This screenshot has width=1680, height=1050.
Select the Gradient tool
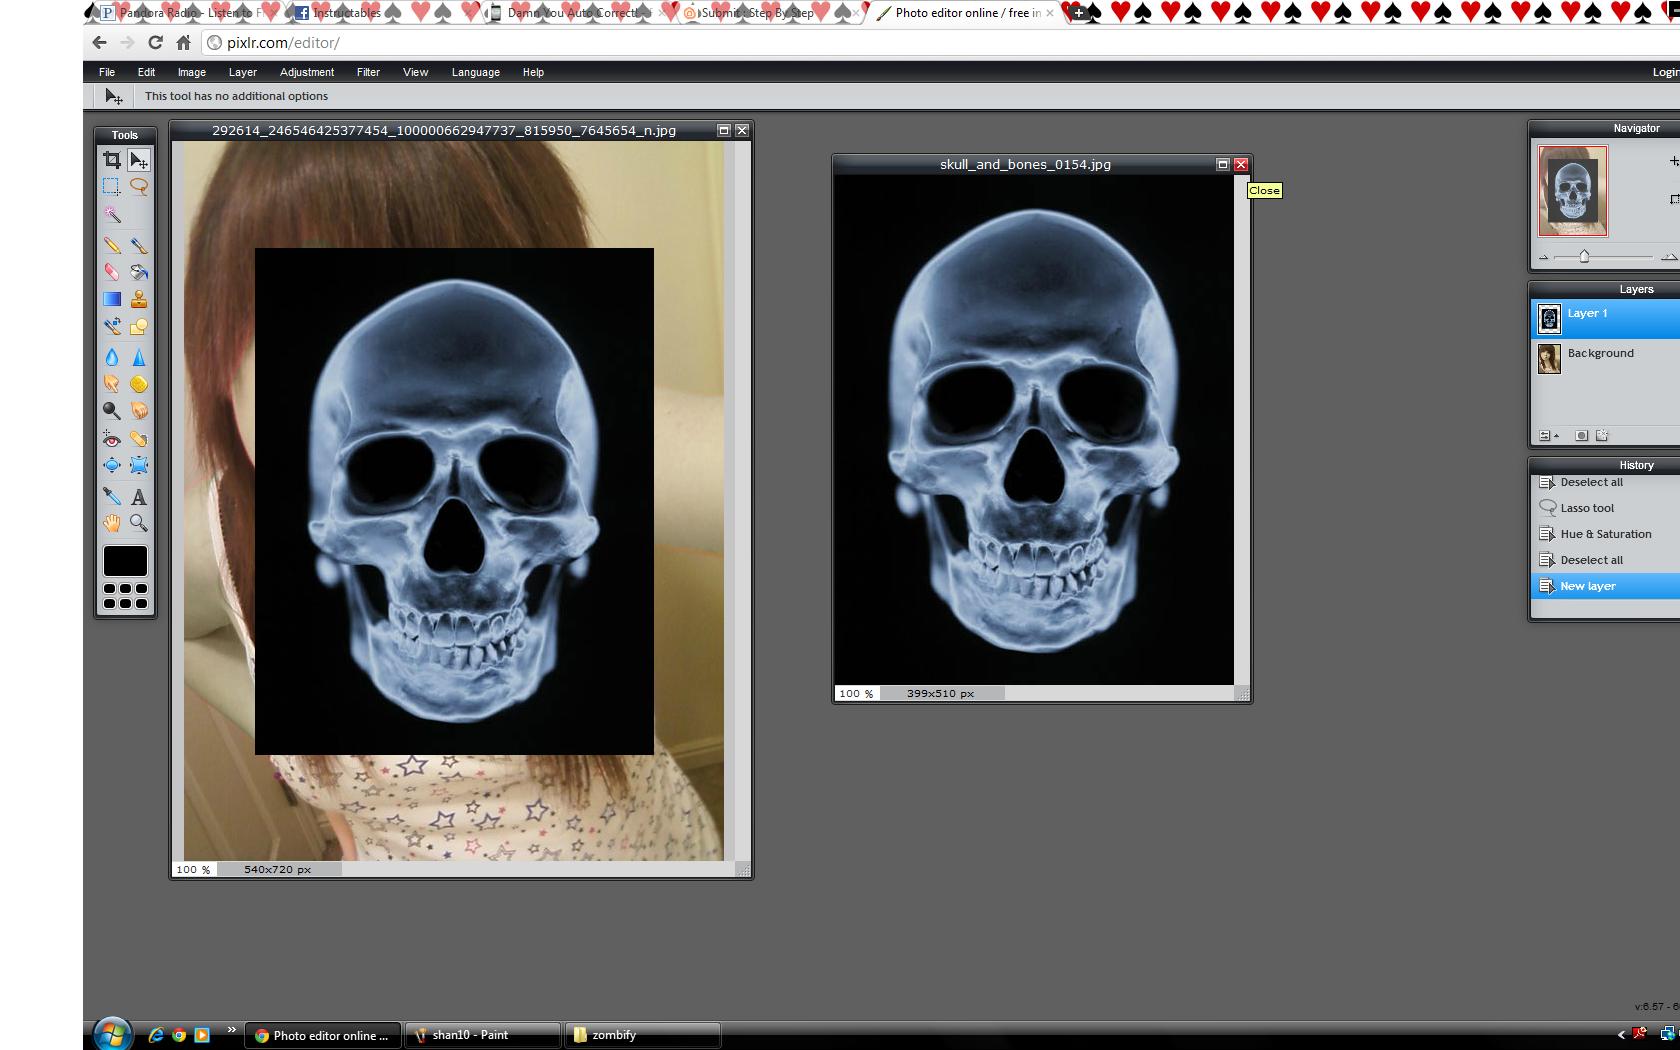(x=112, y=299)
